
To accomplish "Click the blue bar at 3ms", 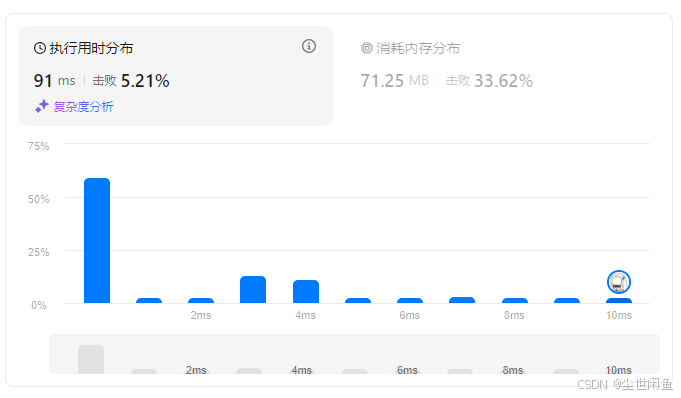I will [x=253, y=289].
